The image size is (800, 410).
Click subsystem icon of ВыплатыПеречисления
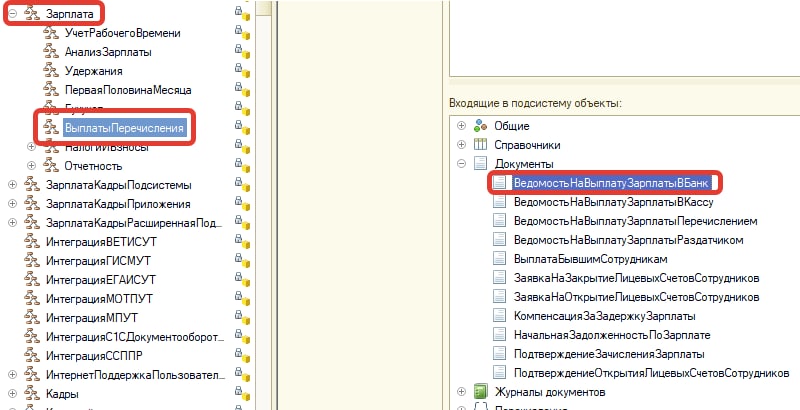click(x=51, y=127)
